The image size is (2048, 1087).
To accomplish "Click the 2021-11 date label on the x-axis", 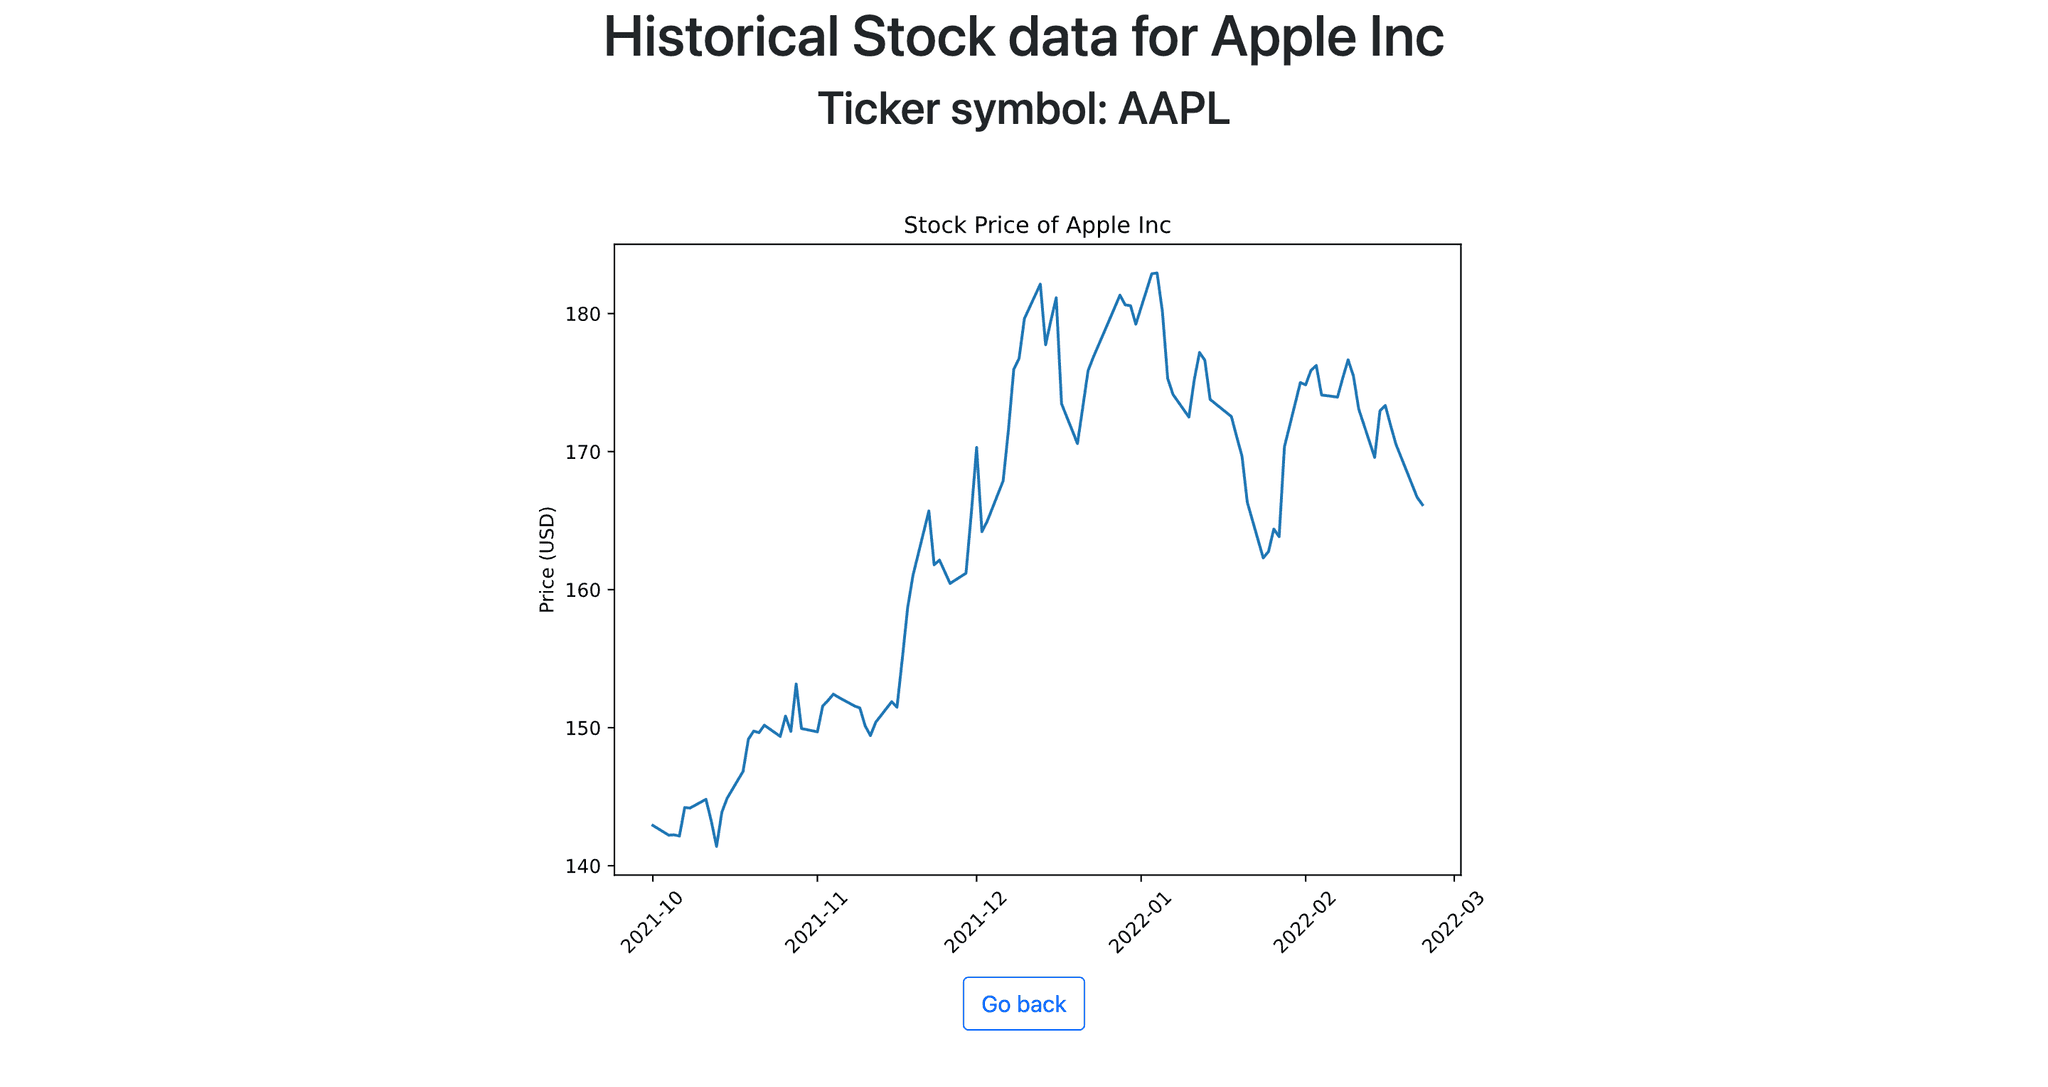I will click(817, 921).
